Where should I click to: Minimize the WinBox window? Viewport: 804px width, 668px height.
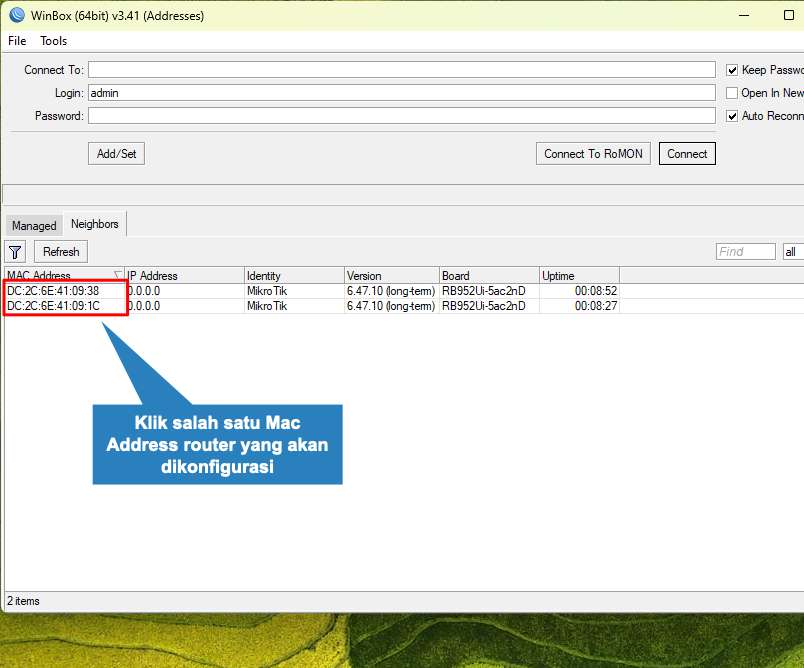[x=742, y=16]
